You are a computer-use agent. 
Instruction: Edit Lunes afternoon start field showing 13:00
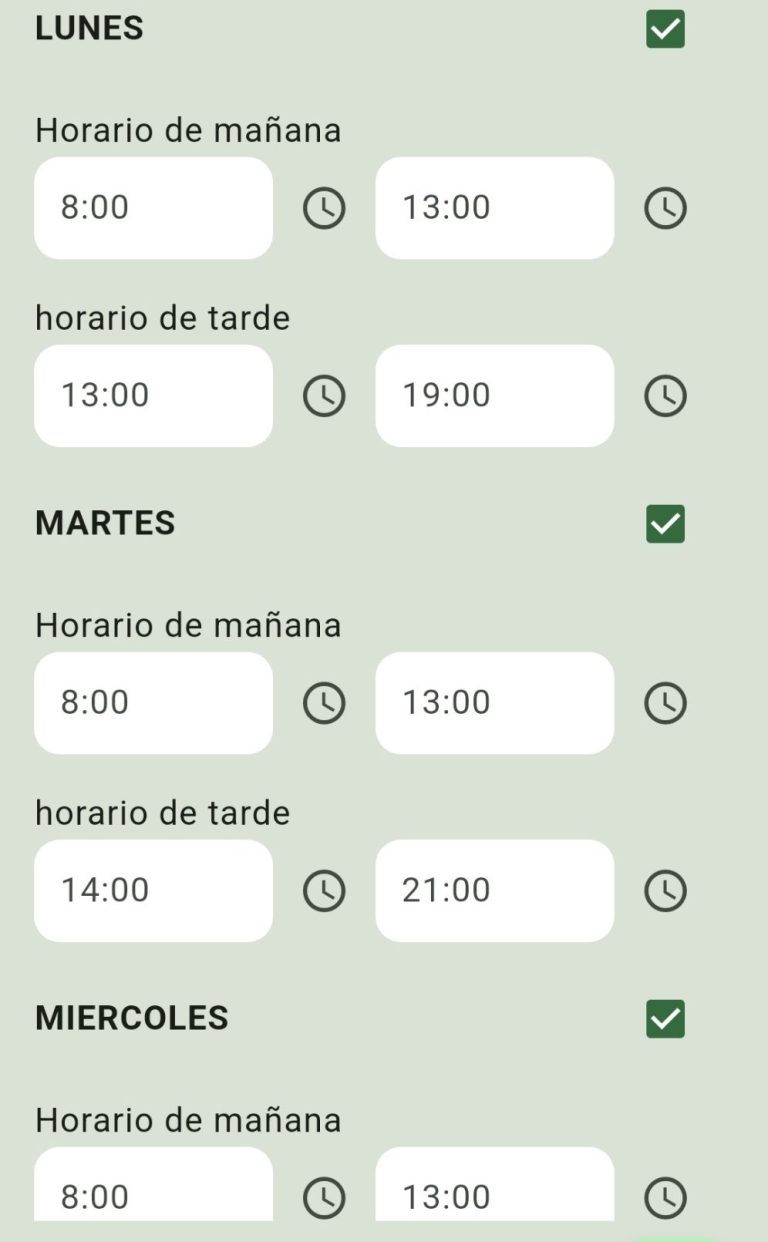click(153, 396)
